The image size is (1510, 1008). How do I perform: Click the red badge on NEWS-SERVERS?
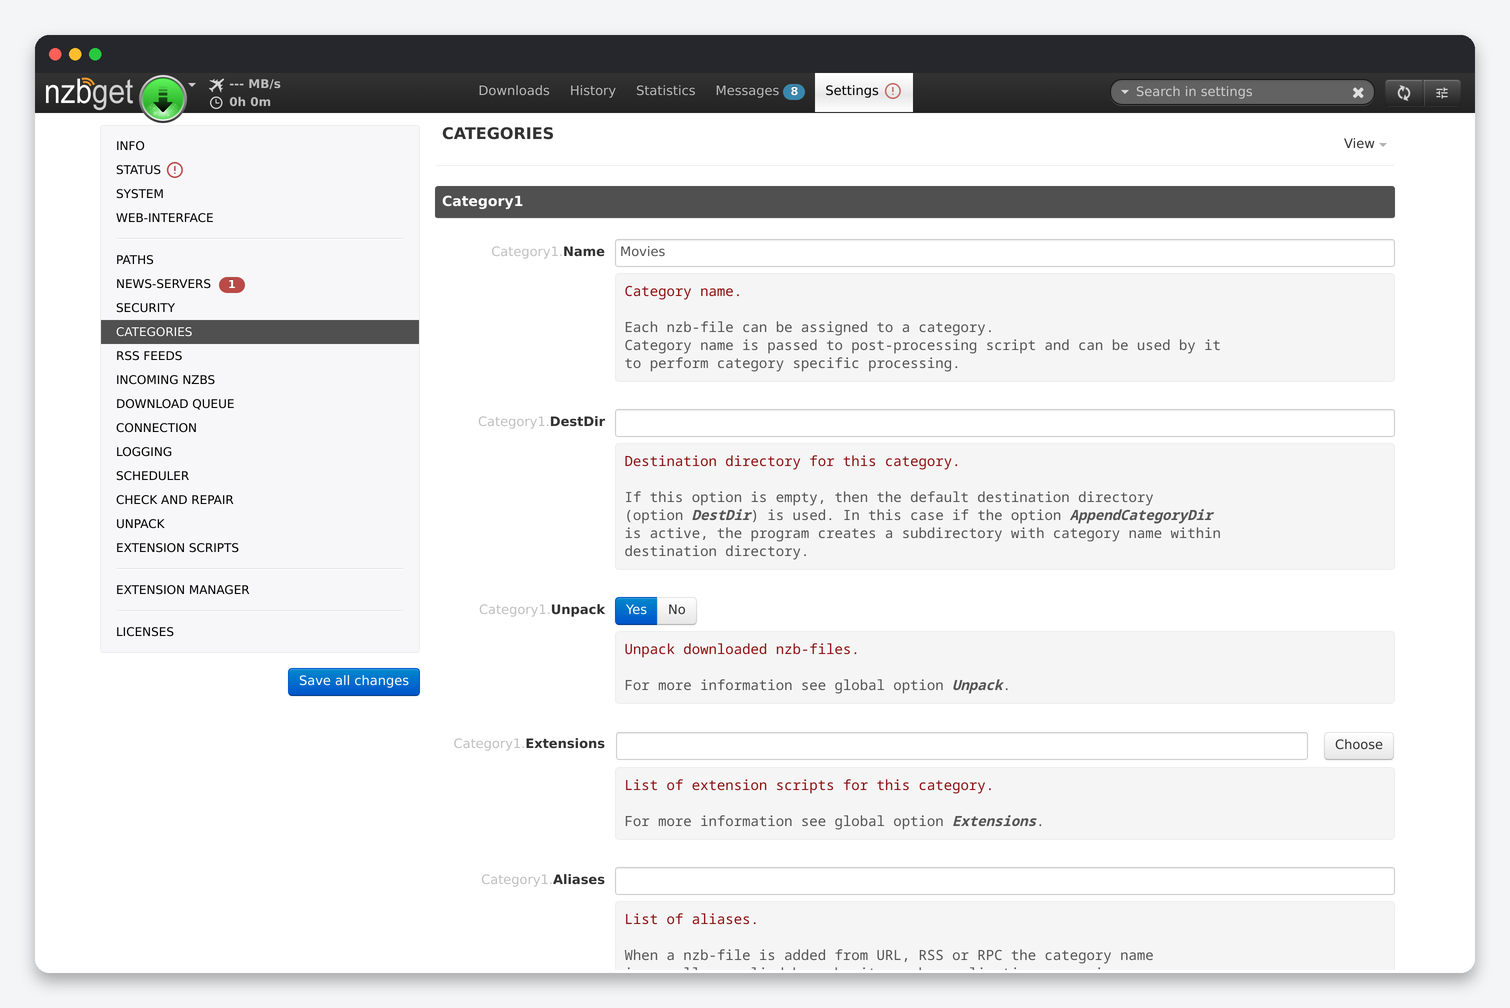232,285
